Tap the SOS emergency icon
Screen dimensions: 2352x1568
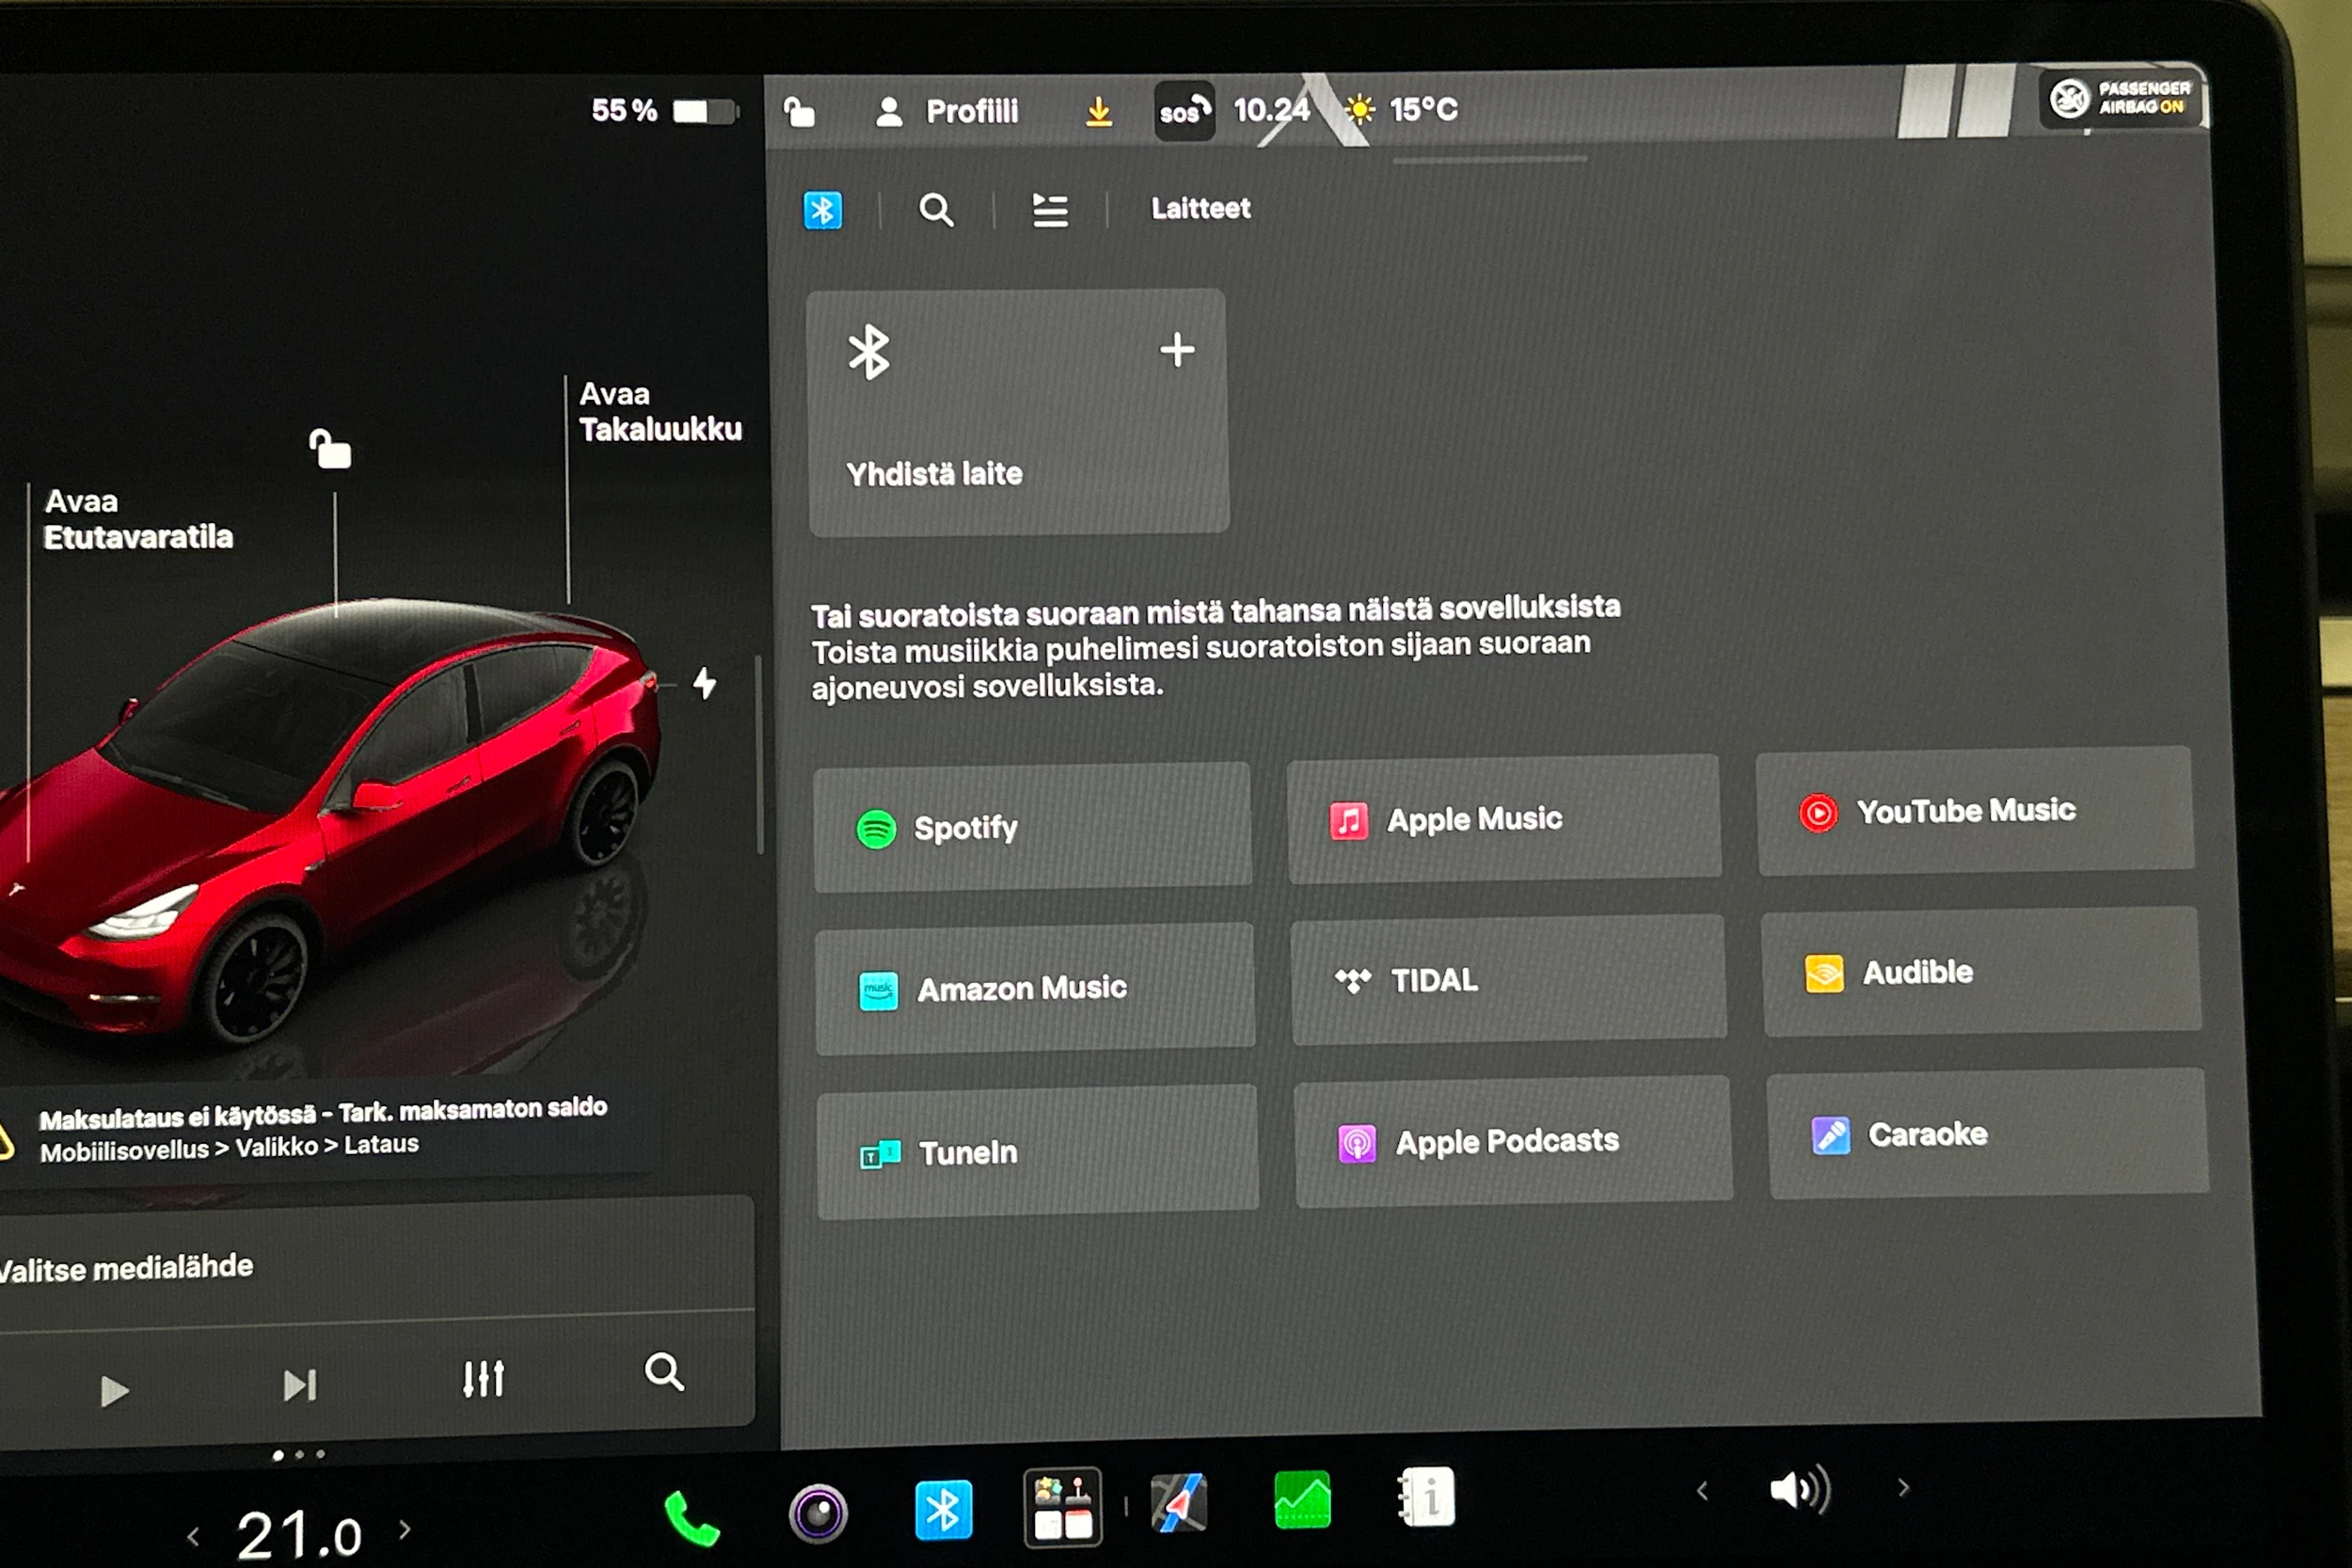click(x=1184, y=111)
